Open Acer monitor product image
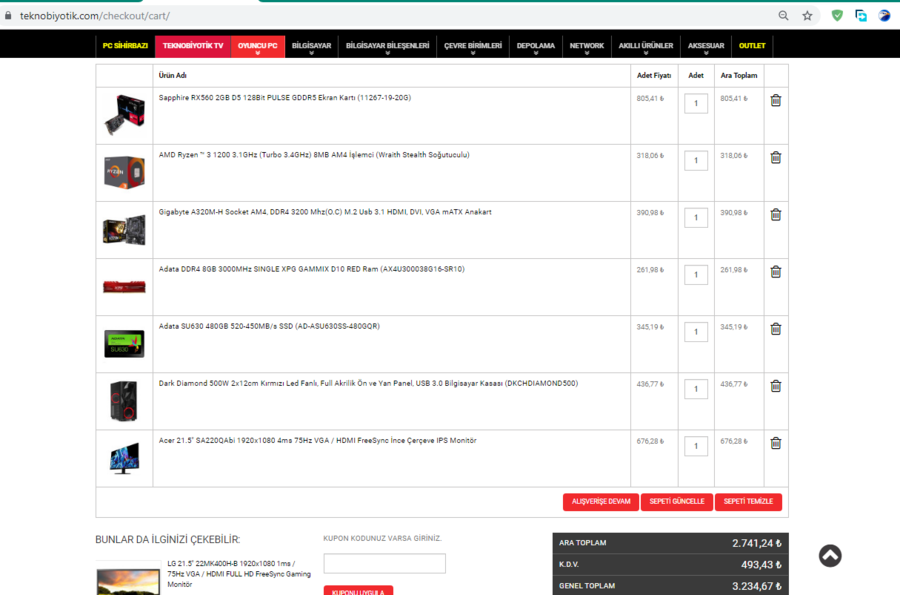This screenshot has width=900, height=595. (x=125, y=457)
